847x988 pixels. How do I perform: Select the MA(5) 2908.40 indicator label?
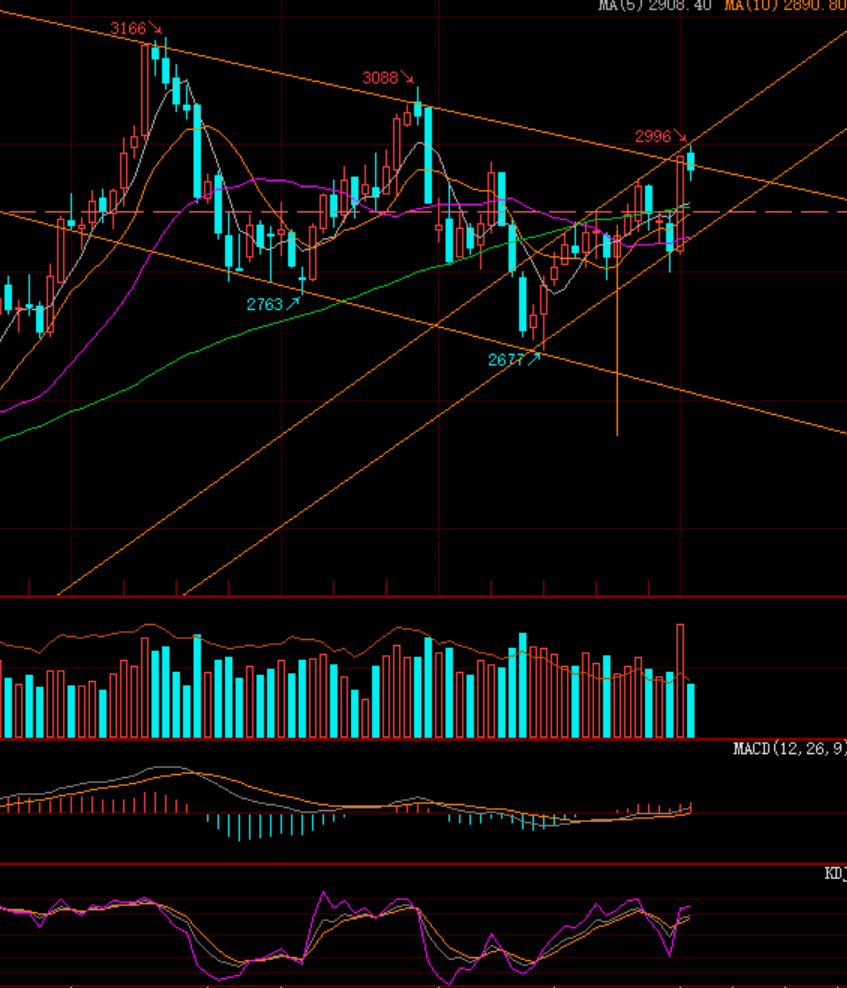click(655, 5)
